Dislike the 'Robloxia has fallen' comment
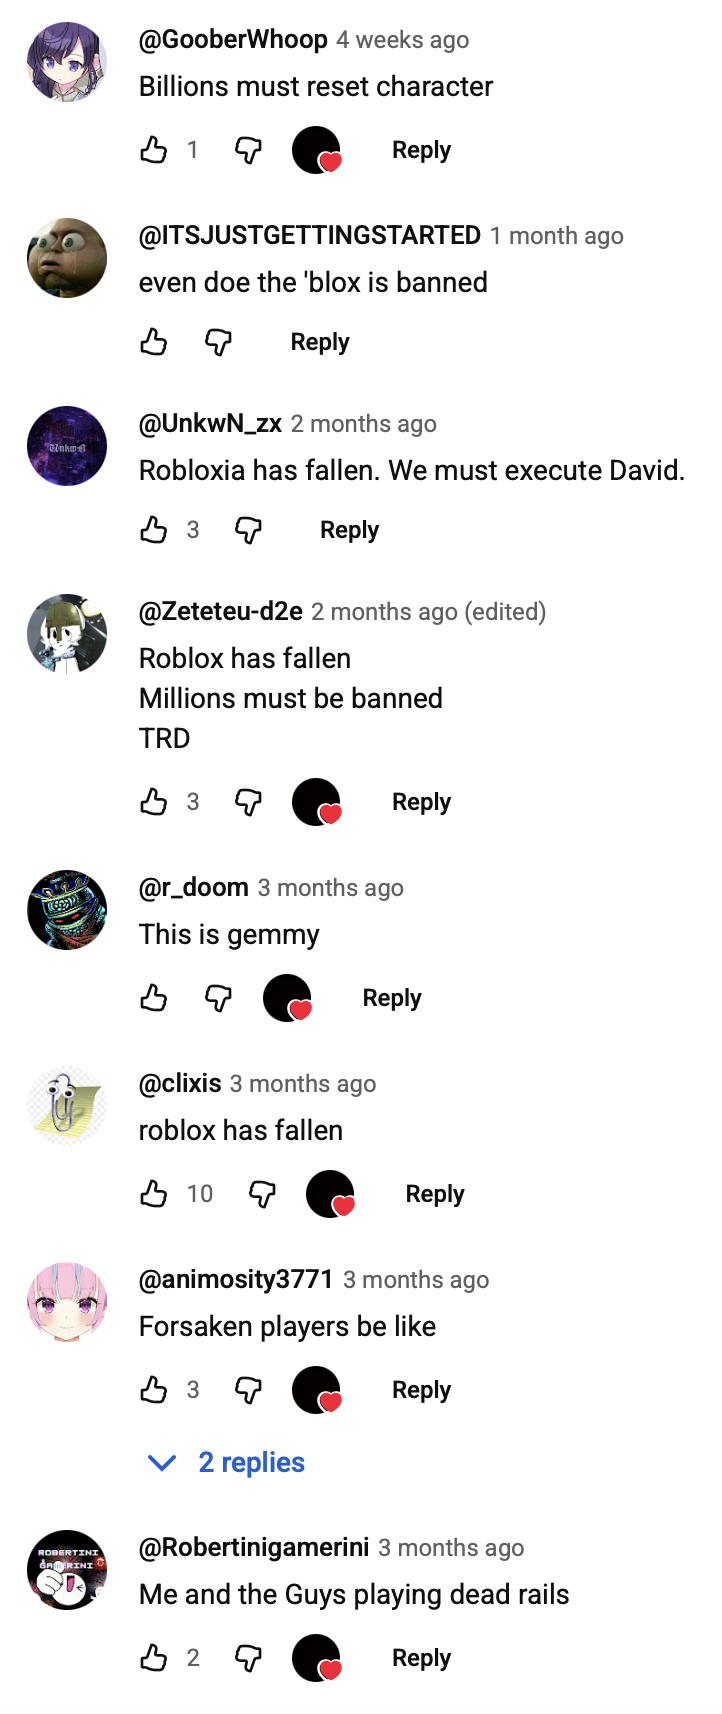This screenshot has height=1714, width=722. 248,530
